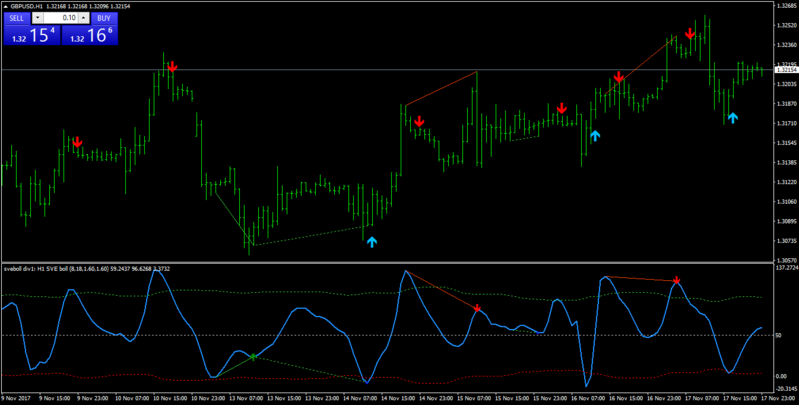Image resolution: width=799 pixels, height=405 pixels.
Task: Select the blue buy arrow near 16 Nov 07:00
Action: click(595, 136)
